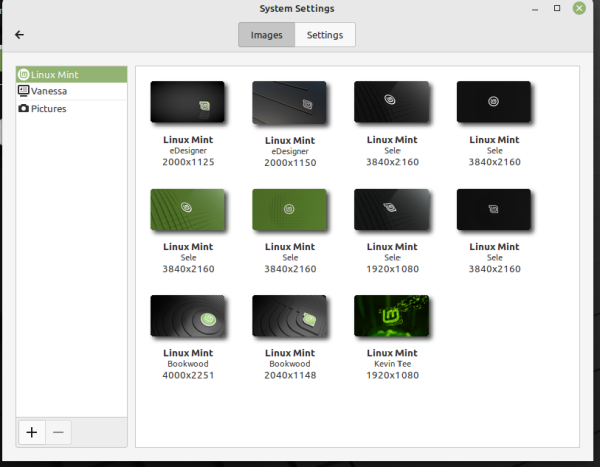600x467 pixels.
Task: Choose the eDesigner 2000x1150 wallpaper
Action: (x=290, y=102)
